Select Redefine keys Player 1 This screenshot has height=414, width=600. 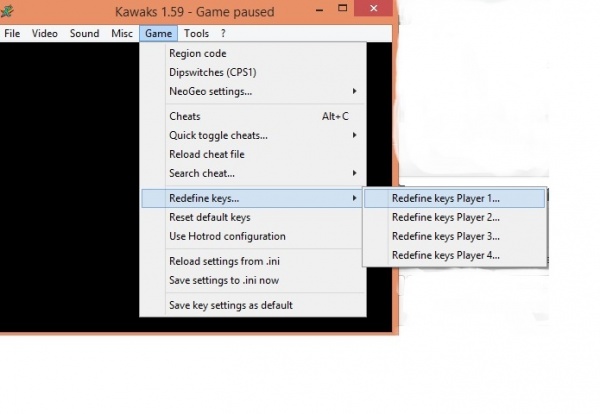455,199
